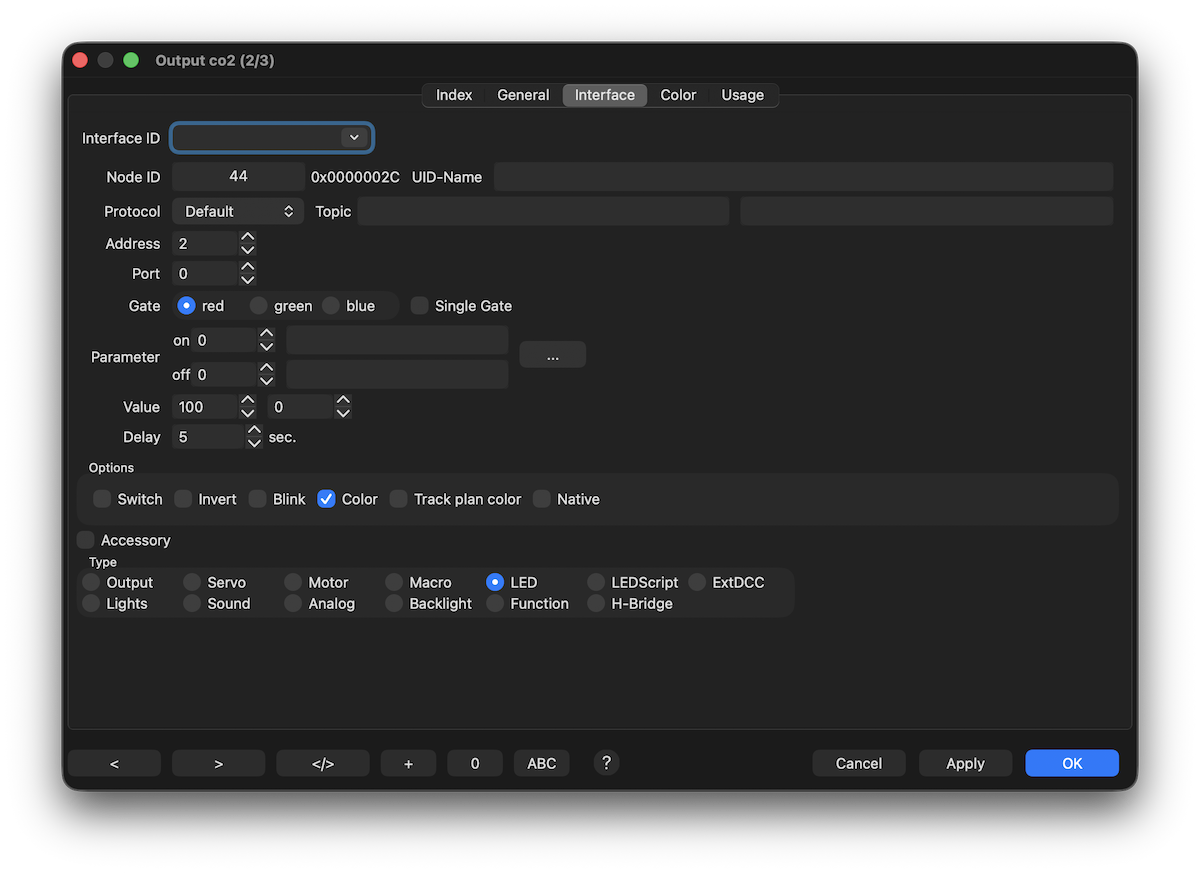Uncheck the Color option

tap(327, 499)
